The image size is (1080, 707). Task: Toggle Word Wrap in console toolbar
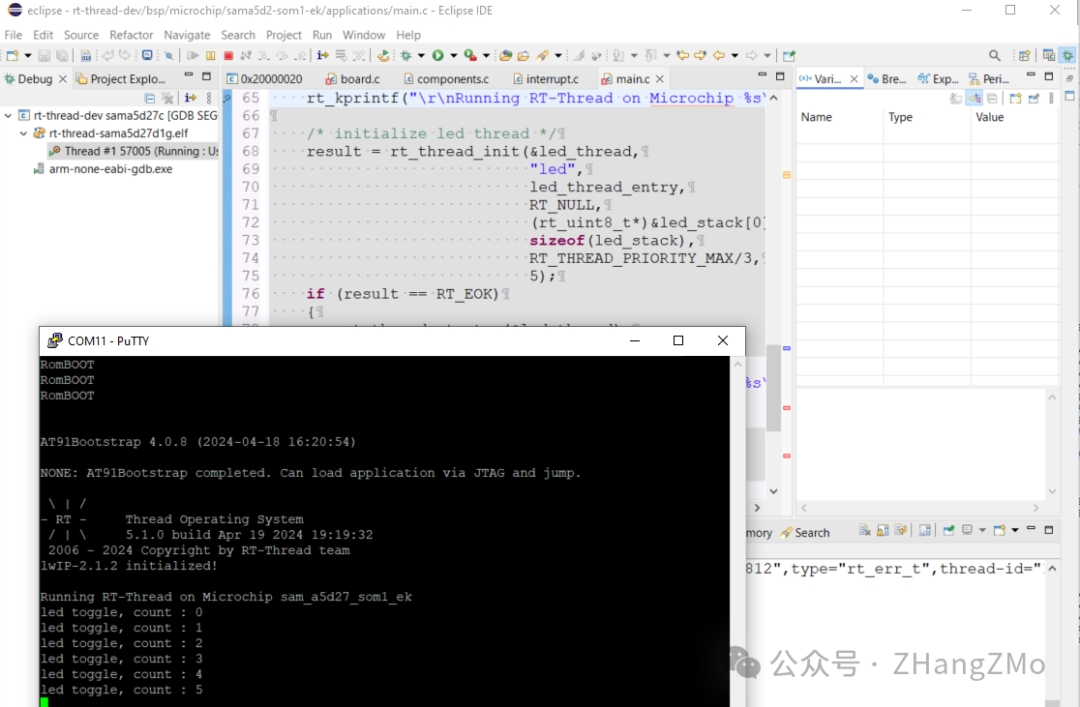(x=900, y=530)
